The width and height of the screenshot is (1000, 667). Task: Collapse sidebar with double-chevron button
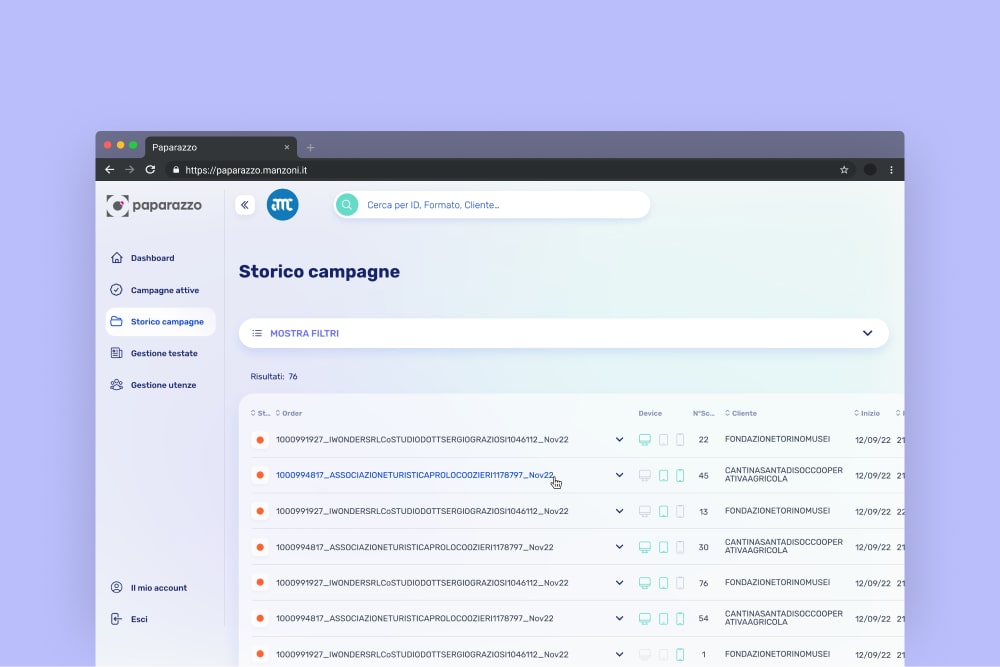245,205
